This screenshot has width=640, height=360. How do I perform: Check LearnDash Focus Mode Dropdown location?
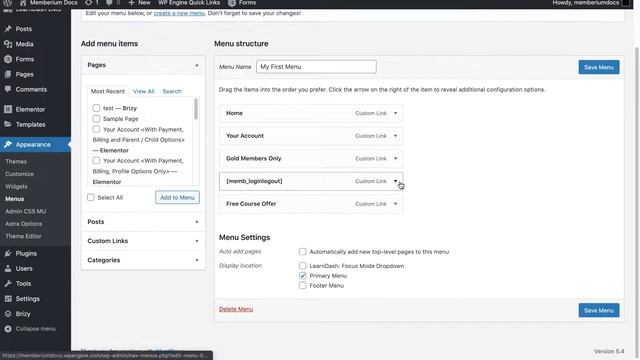(302, 266)
